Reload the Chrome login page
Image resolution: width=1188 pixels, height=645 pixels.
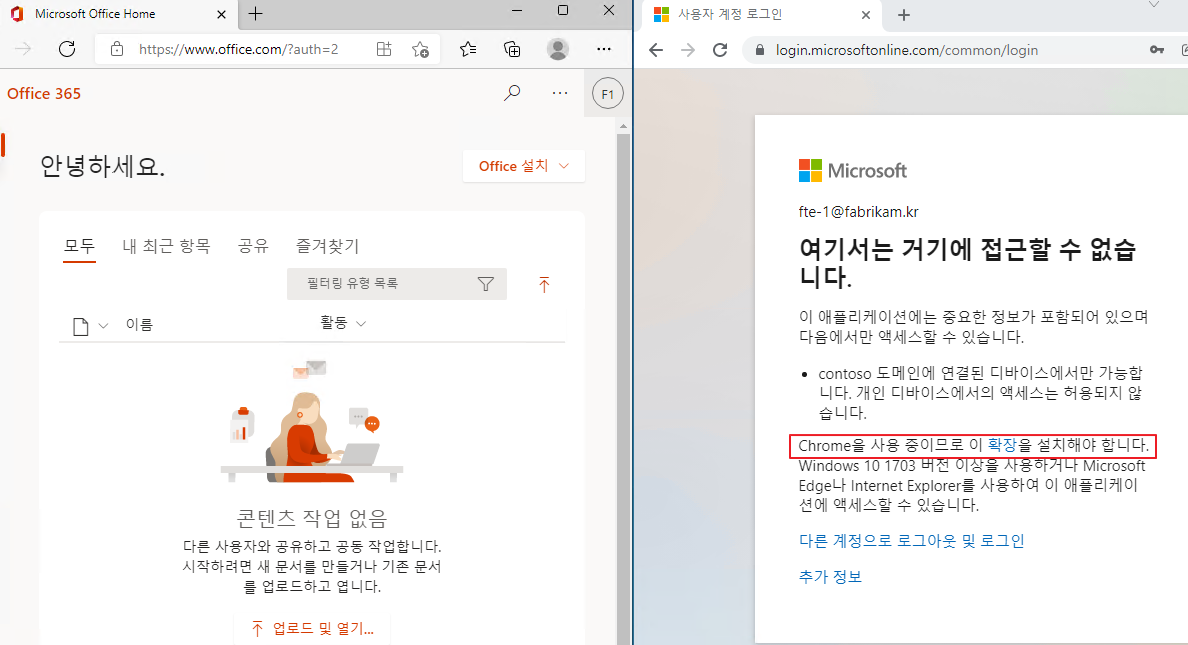coord(721,50)
